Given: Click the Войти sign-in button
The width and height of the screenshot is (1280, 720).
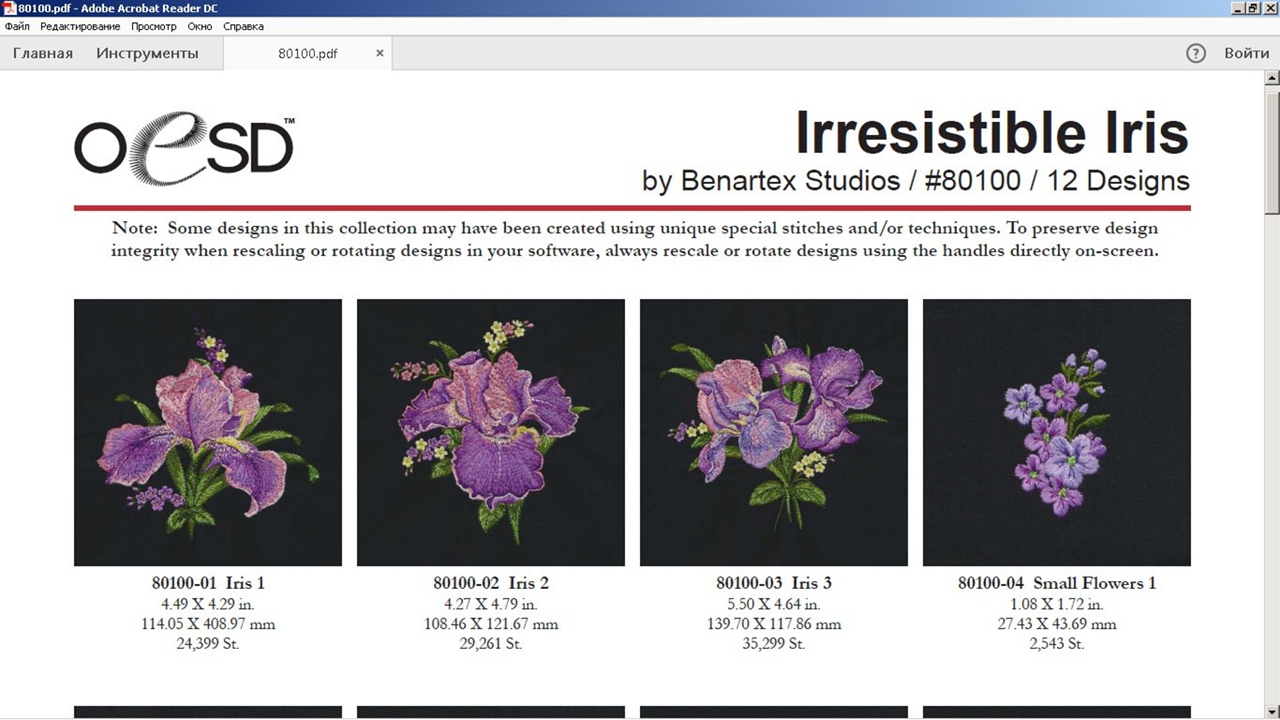Looking at the screenshot, I should (x=1247, y=53).
